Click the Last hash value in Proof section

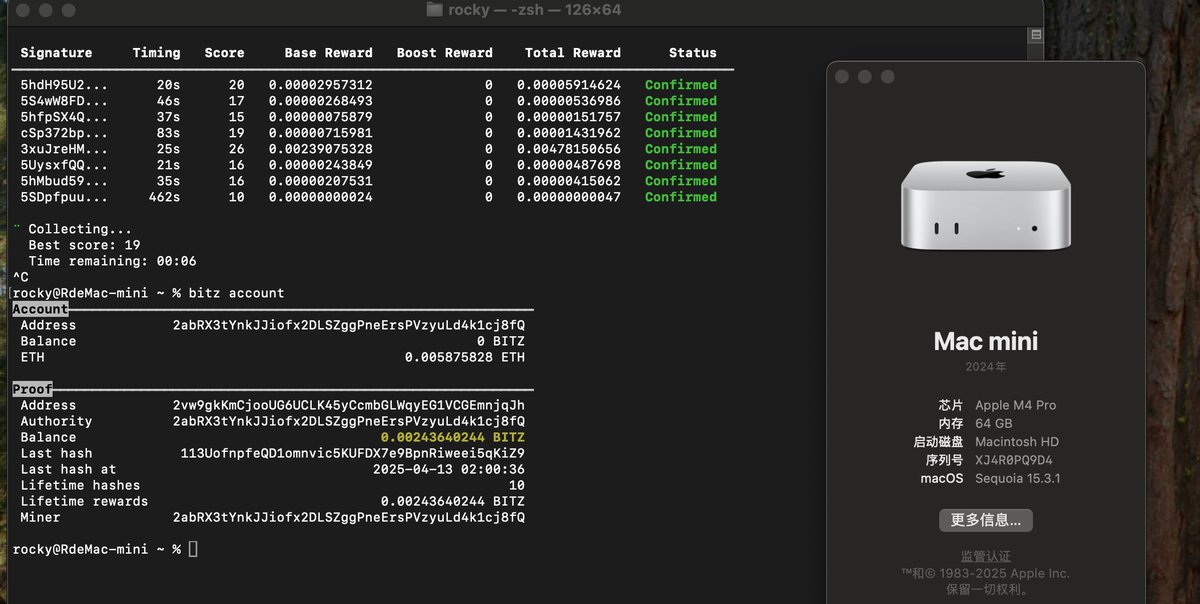pos(352,453)
